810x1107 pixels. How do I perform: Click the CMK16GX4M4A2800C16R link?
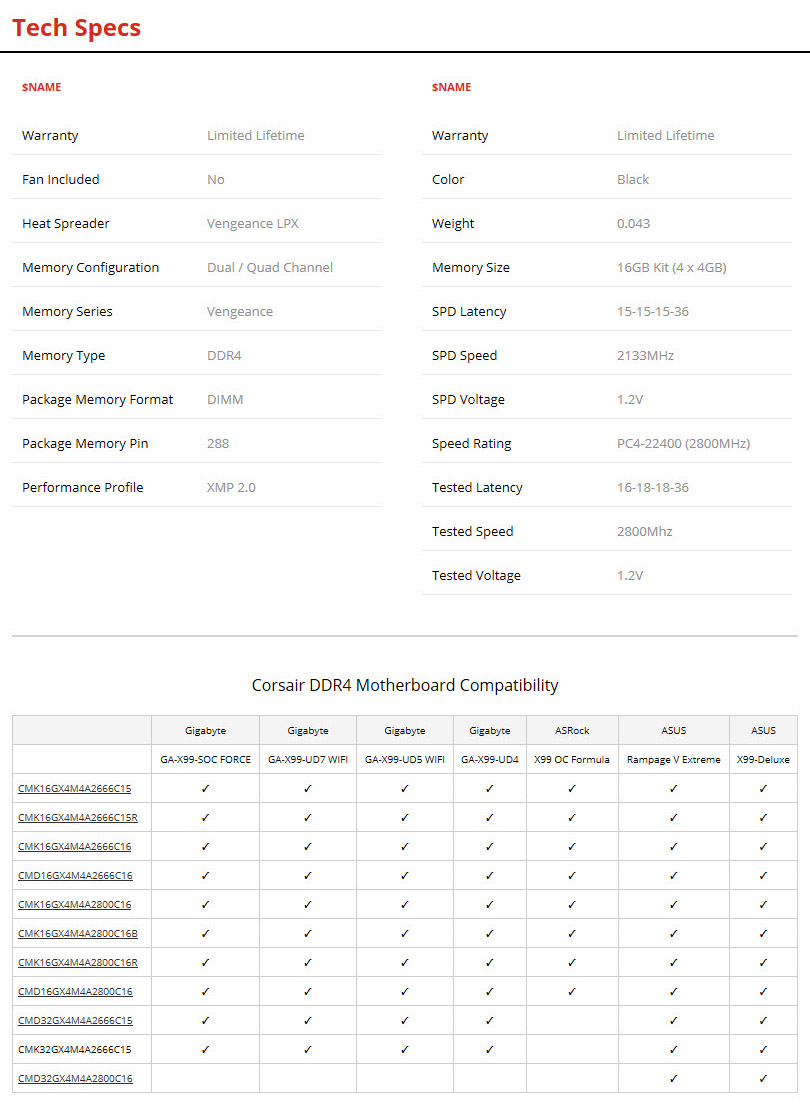point(77,962)
